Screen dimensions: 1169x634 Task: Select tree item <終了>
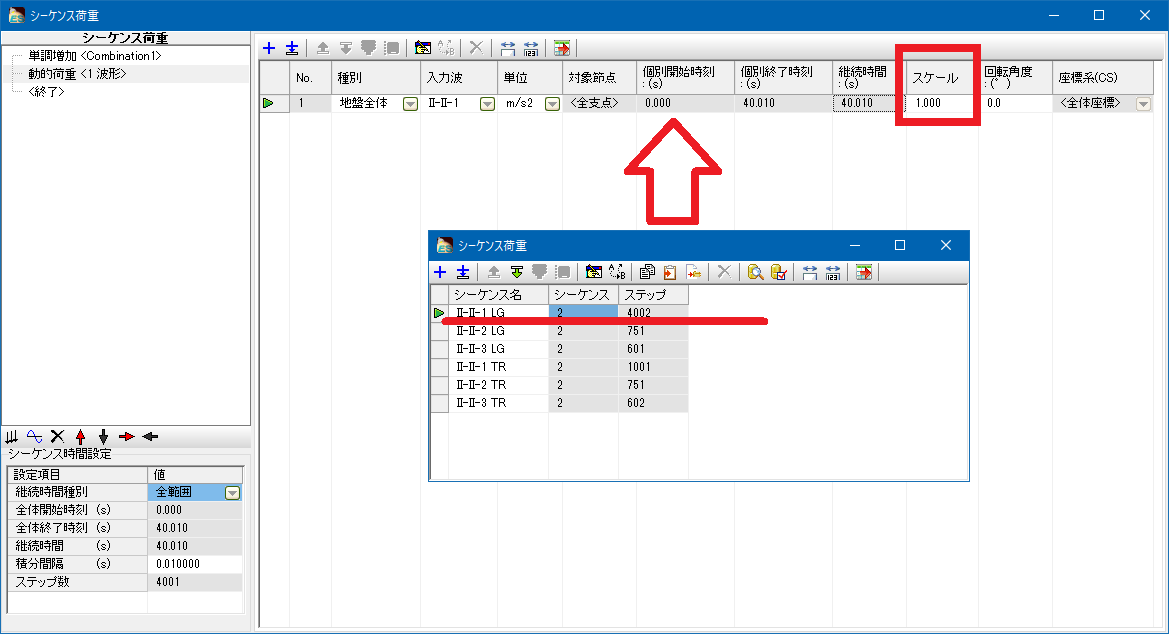pyautogui.click(x=46, y=92)
